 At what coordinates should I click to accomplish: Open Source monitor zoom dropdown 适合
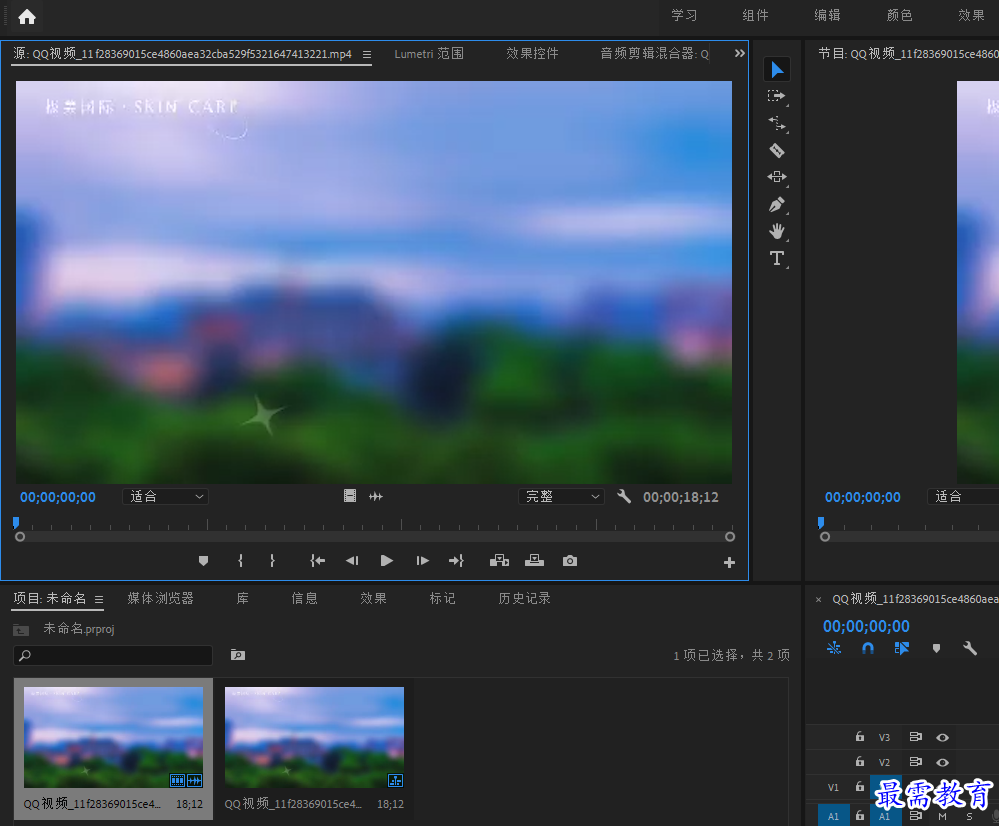pyautogui.click(x=166, y=496)
